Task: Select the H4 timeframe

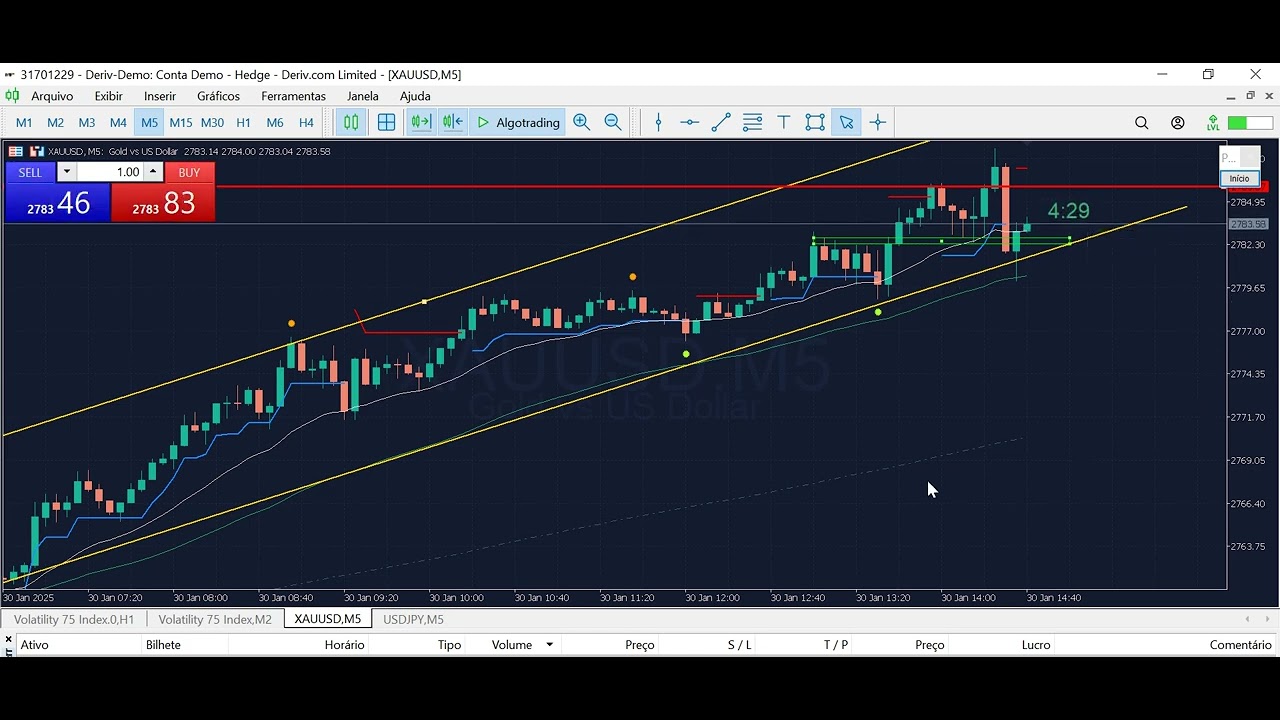Action: tap(306, 122)
